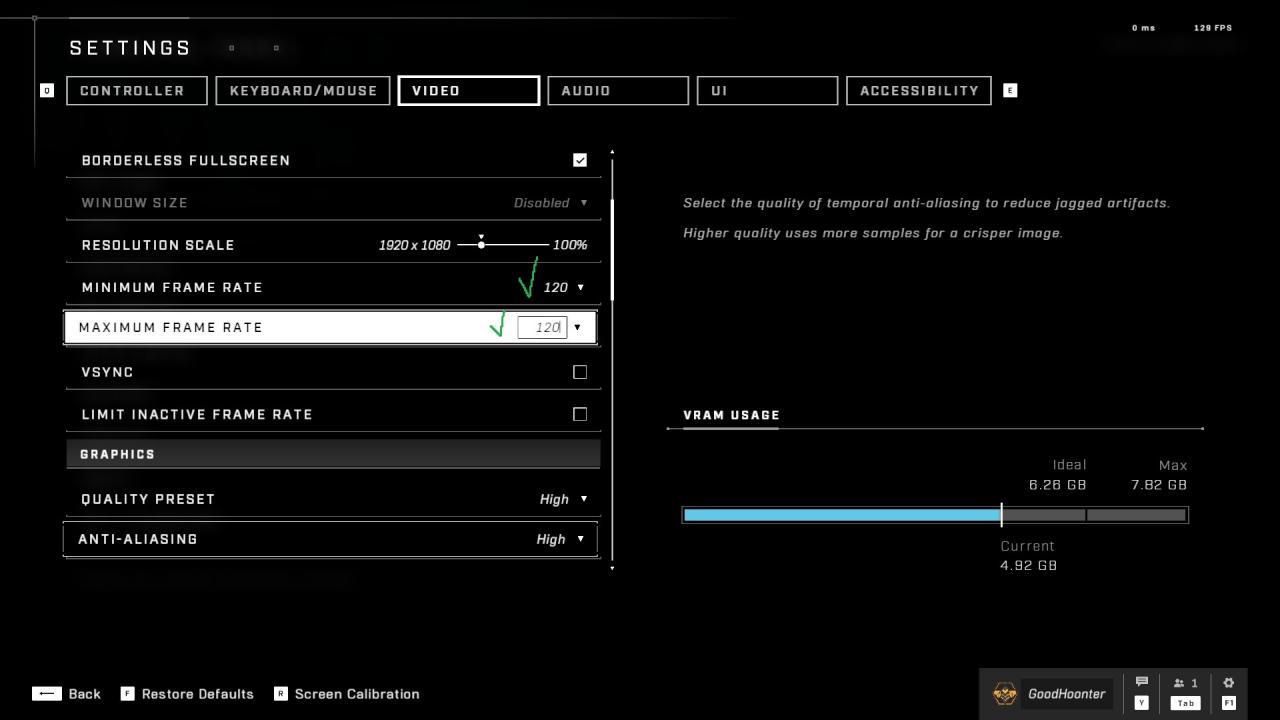Screen dimensions: 1280x720
Task: Disable the Borderless Fullscreen checkbox
Action: click(580, 160)
